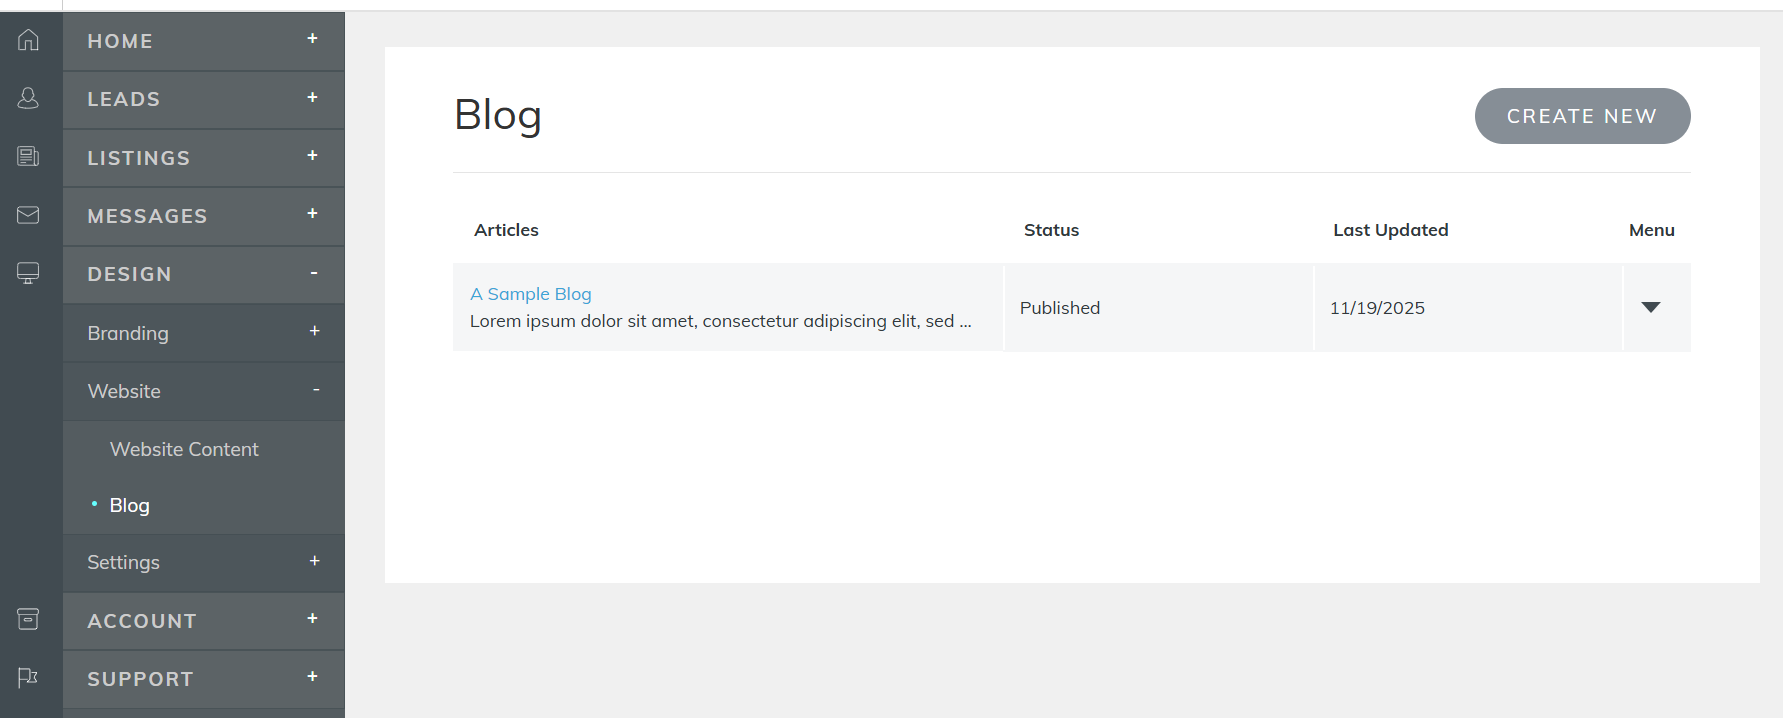Click the Account archive box icon

point(28,619)
